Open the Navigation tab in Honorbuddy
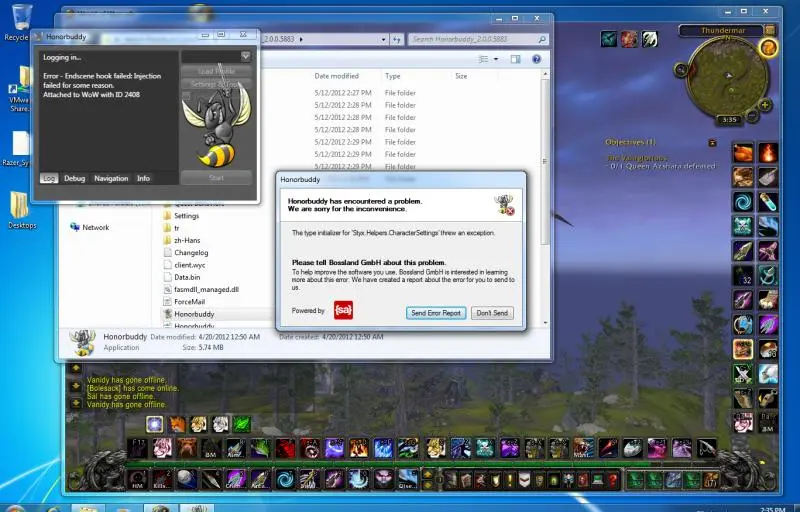The height and width of the screenshot is (512, 800). tap(111, 178)
